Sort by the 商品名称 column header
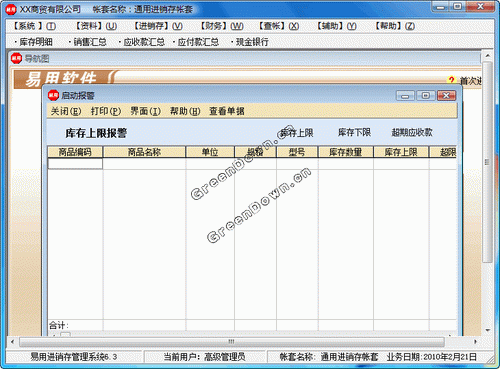Image resolution: width=500 pixels, height=369 pixels. [144, 152]
